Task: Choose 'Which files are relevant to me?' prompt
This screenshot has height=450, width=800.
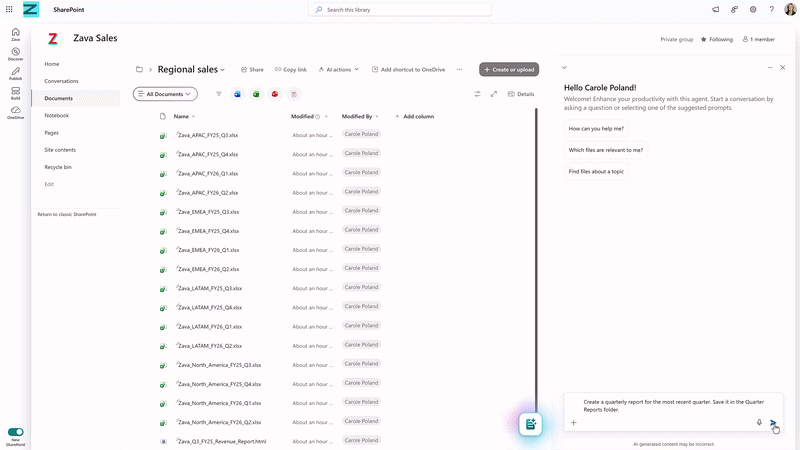Action: (x=606, y=150)
